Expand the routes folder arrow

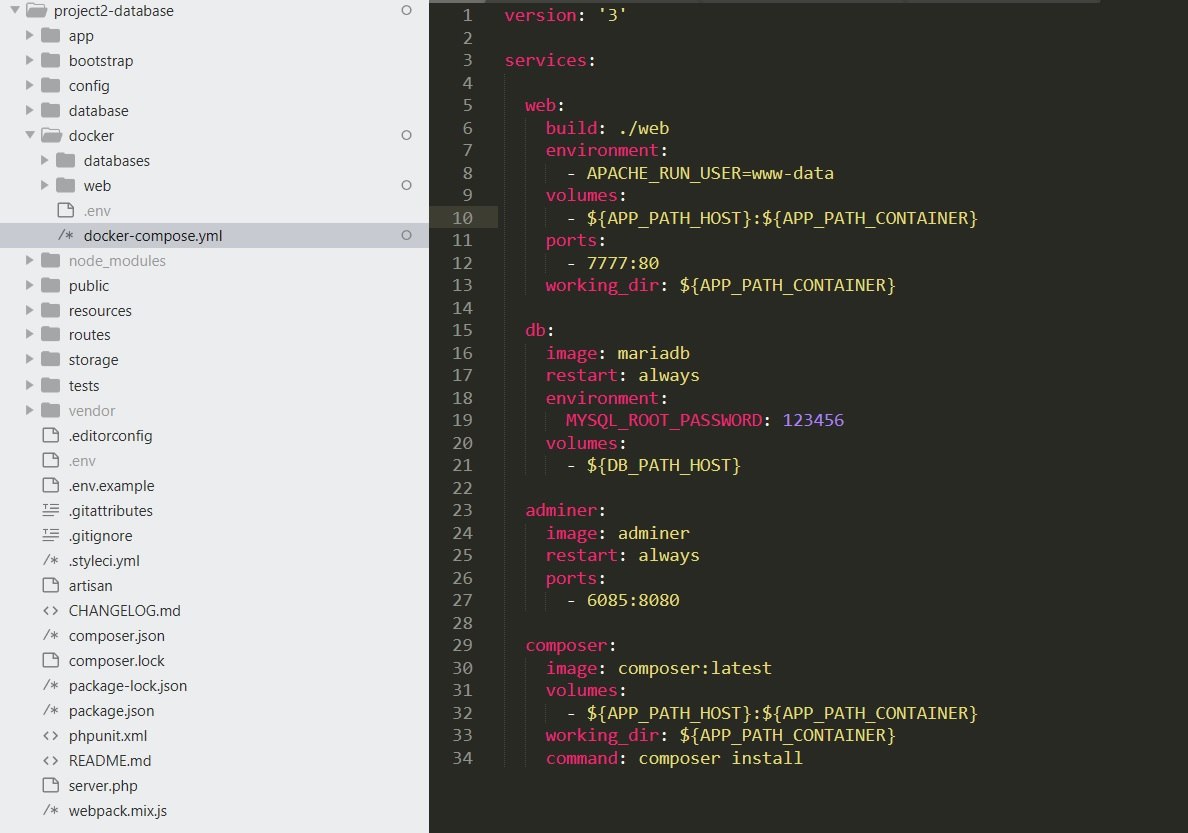30,335
